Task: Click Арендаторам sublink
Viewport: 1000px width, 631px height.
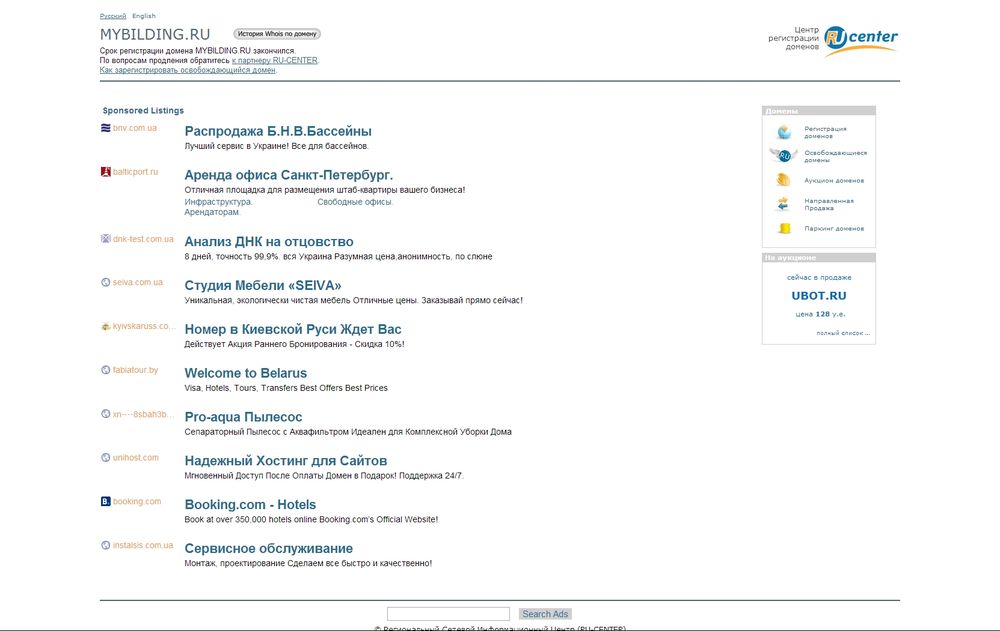Action: 212,212
